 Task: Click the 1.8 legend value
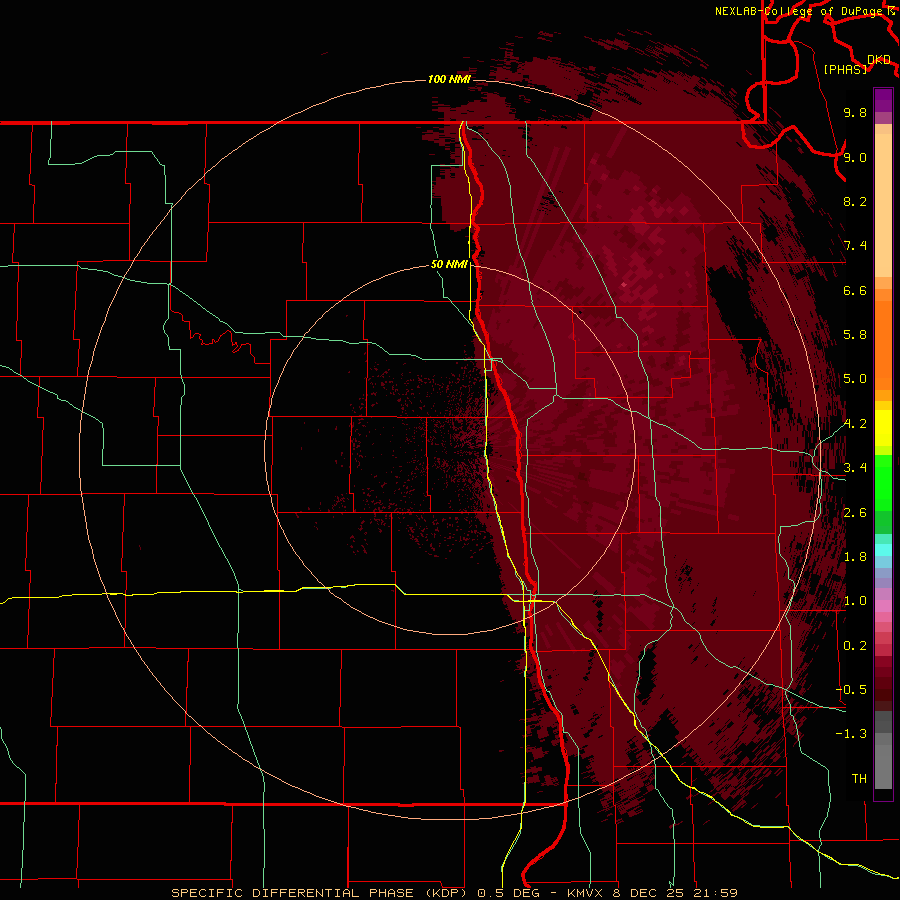[855, 557]
